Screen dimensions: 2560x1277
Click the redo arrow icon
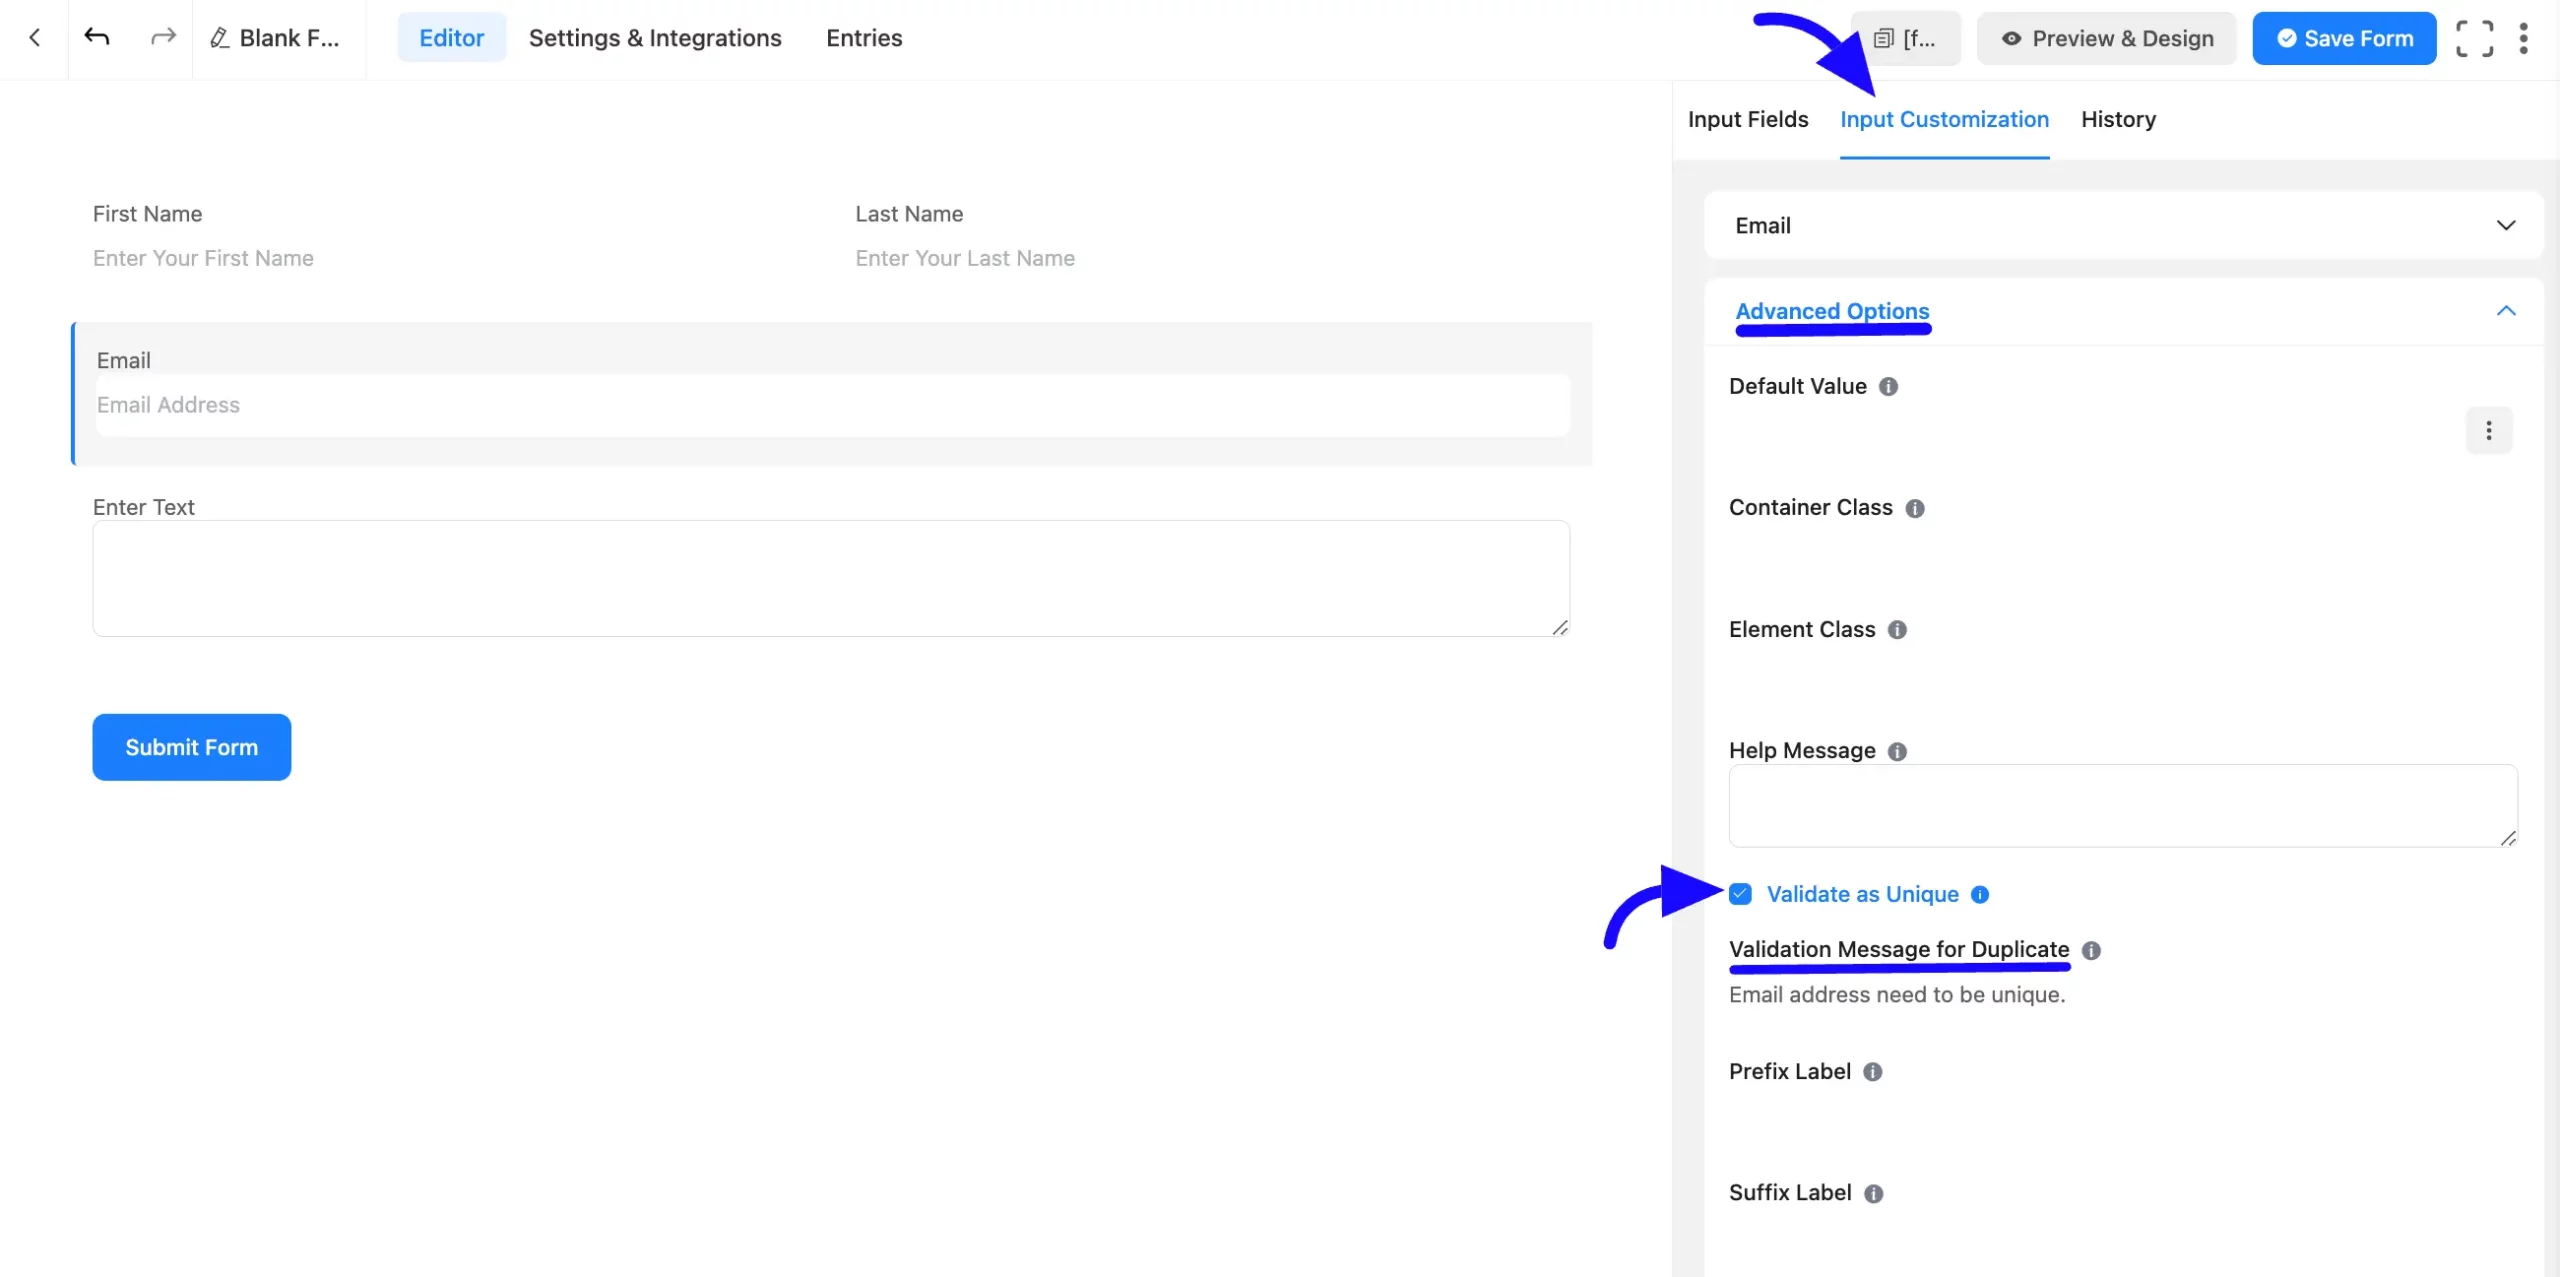pos(162,37)
